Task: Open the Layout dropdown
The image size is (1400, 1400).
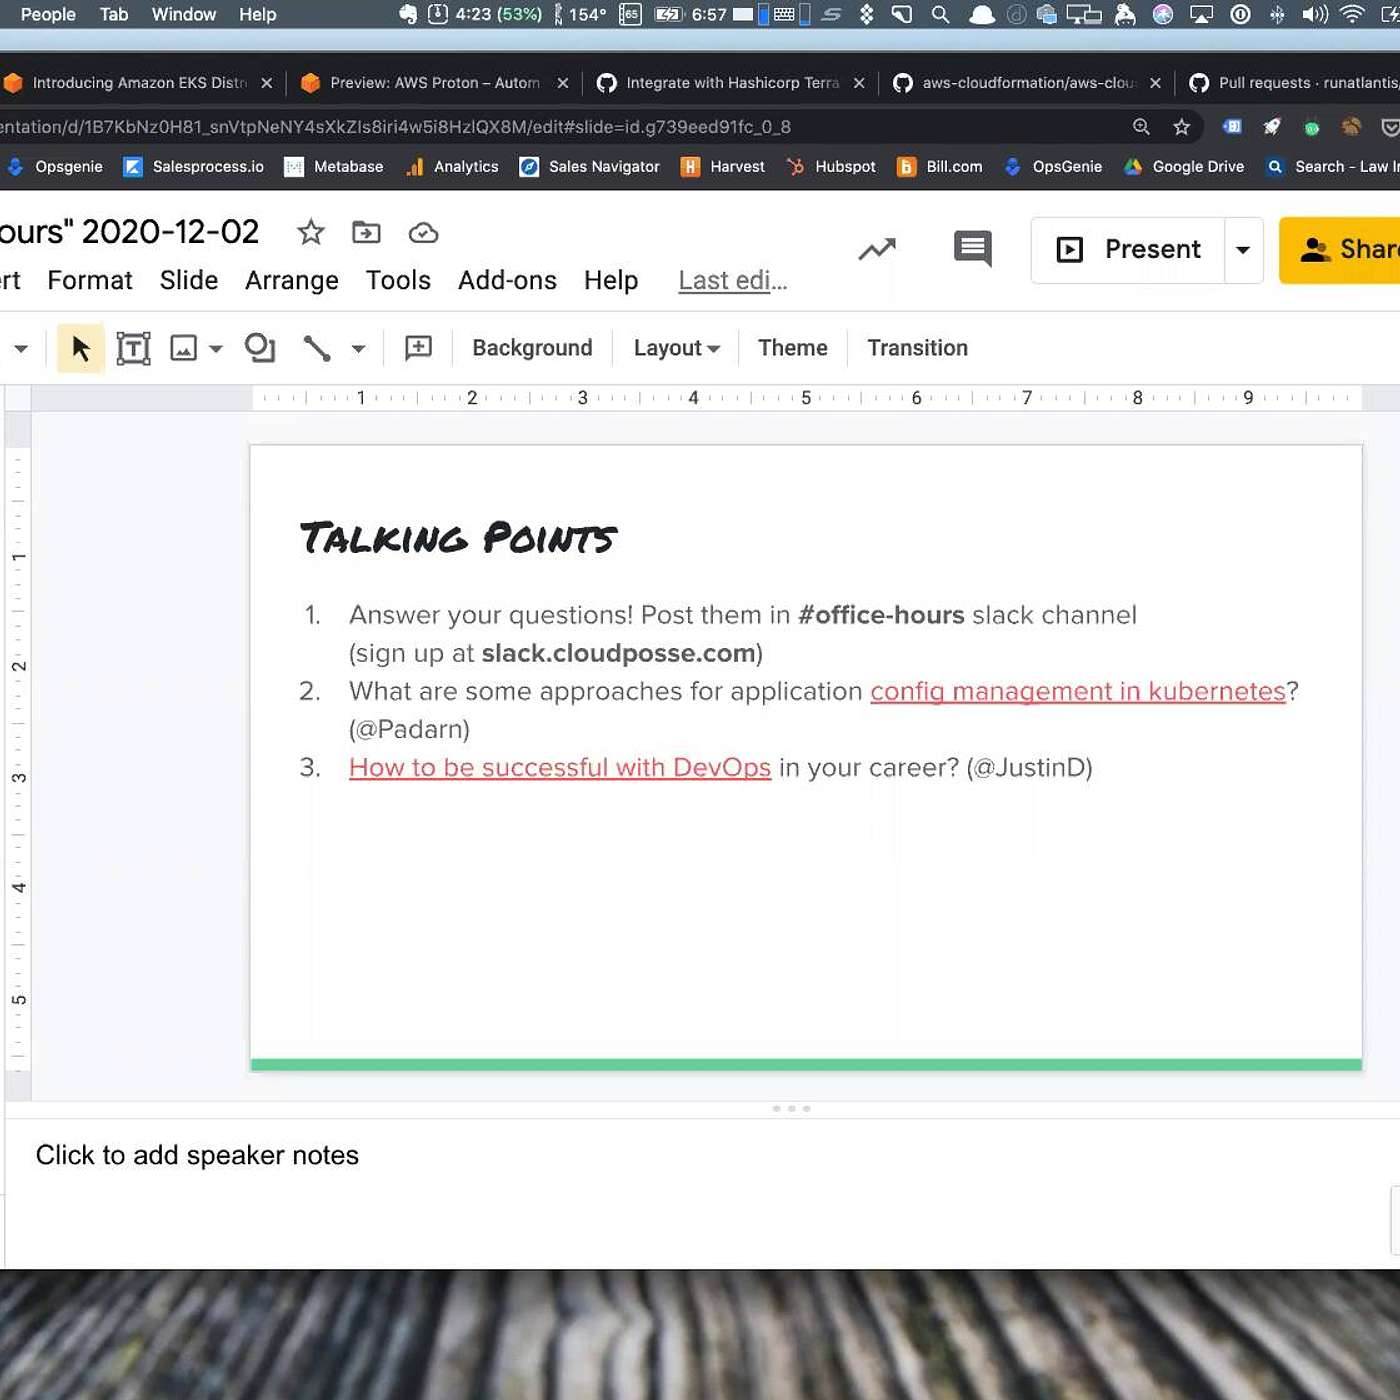Action: (676, 348)
